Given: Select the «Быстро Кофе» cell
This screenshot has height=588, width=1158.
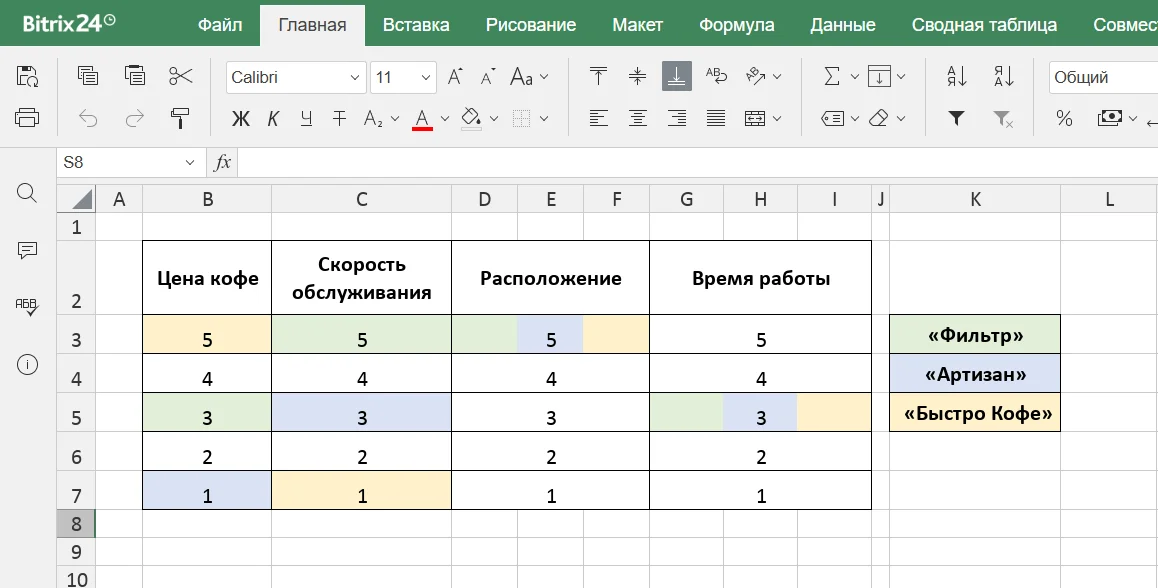Looking at the screenshot, I should click(975, 413).
